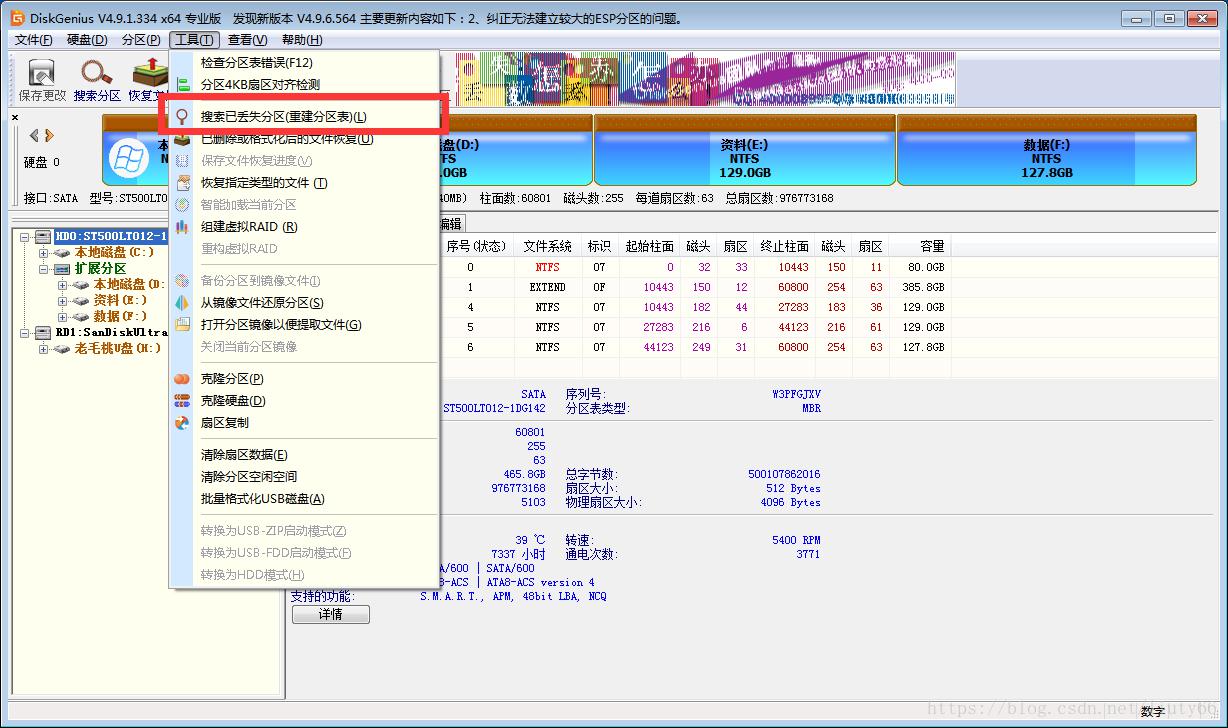The image size is (1228, 728).
Task: Click serial number W3PFGJXV
Action: point(796,394)
